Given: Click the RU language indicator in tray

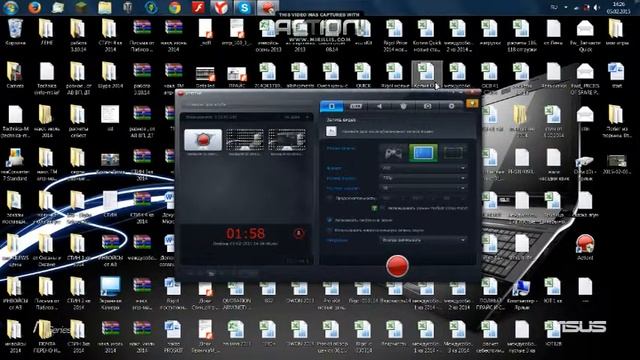Looking at the screenshot, I should [554, 7].
